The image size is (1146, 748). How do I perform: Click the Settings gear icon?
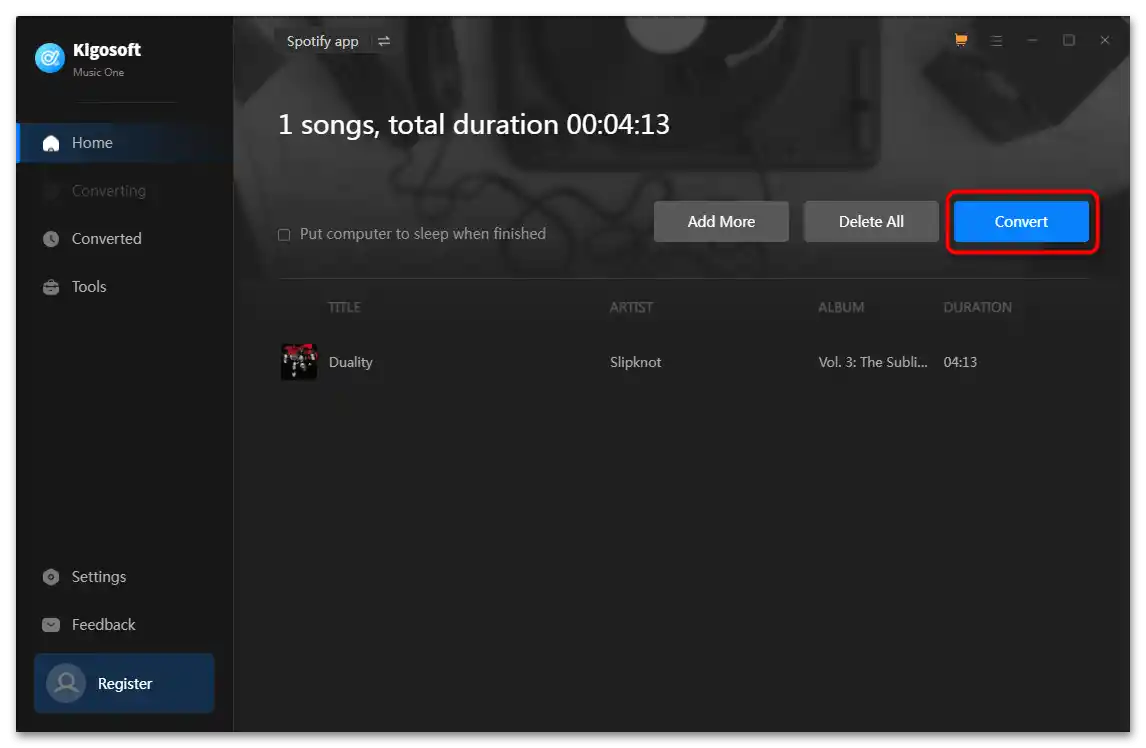50,577
